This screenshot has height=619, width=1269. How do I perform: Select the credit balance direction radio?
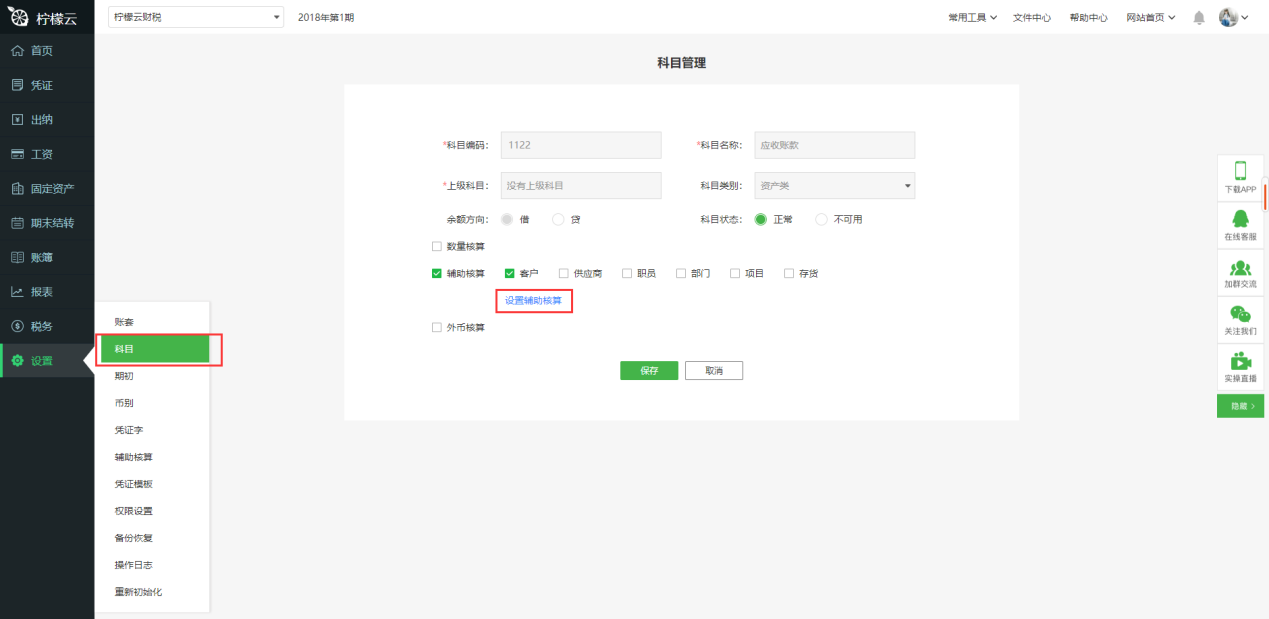click(x=558, y=219)
